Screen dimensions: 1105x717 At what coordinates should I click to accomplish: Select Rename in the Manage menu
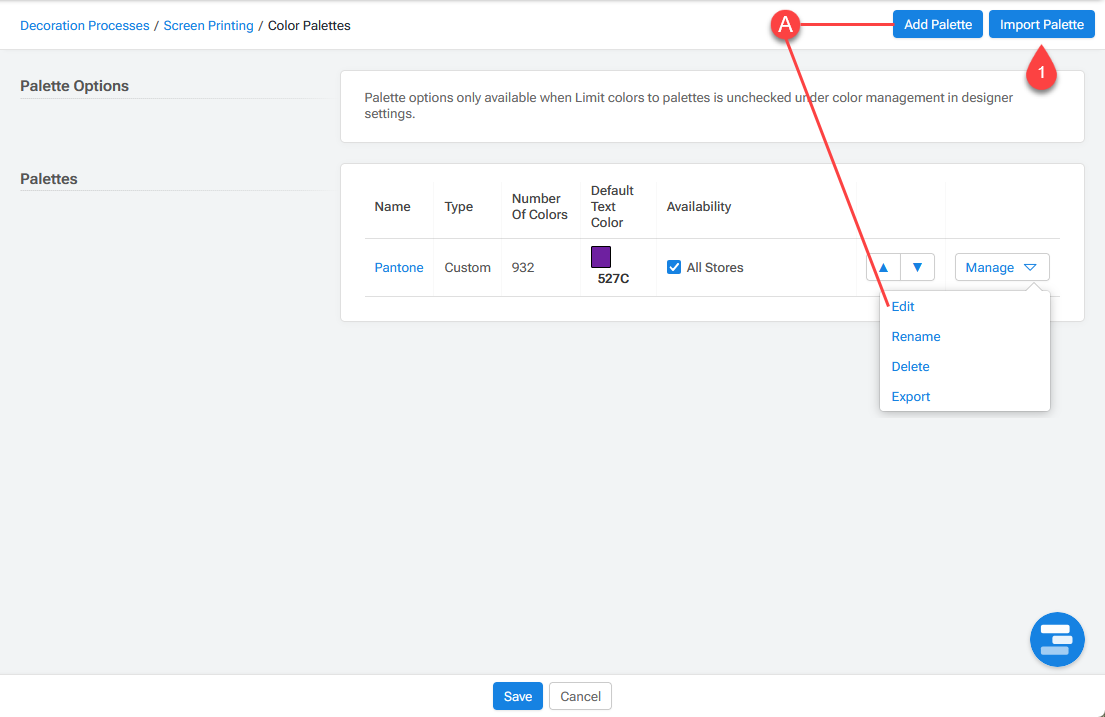coord(916,337)
